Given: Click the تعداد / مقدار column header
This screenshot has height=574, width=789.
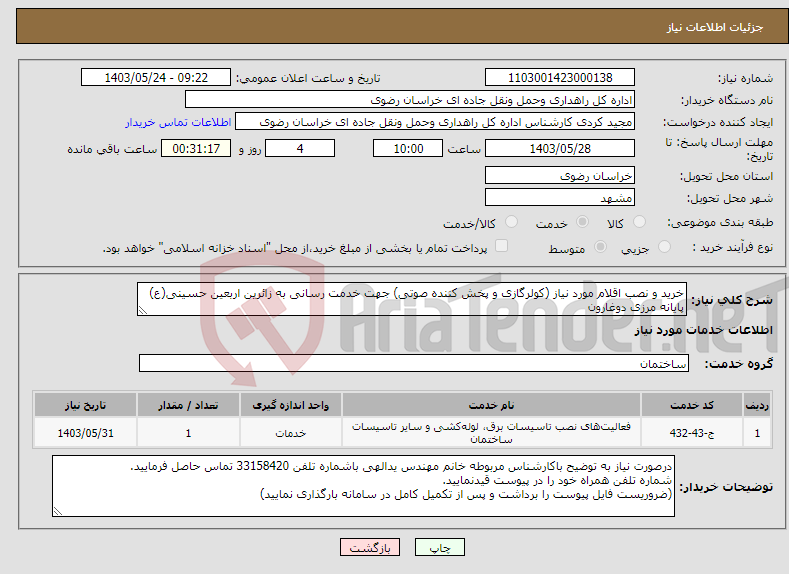Looking at the screenshot, I should click(188, 405).
